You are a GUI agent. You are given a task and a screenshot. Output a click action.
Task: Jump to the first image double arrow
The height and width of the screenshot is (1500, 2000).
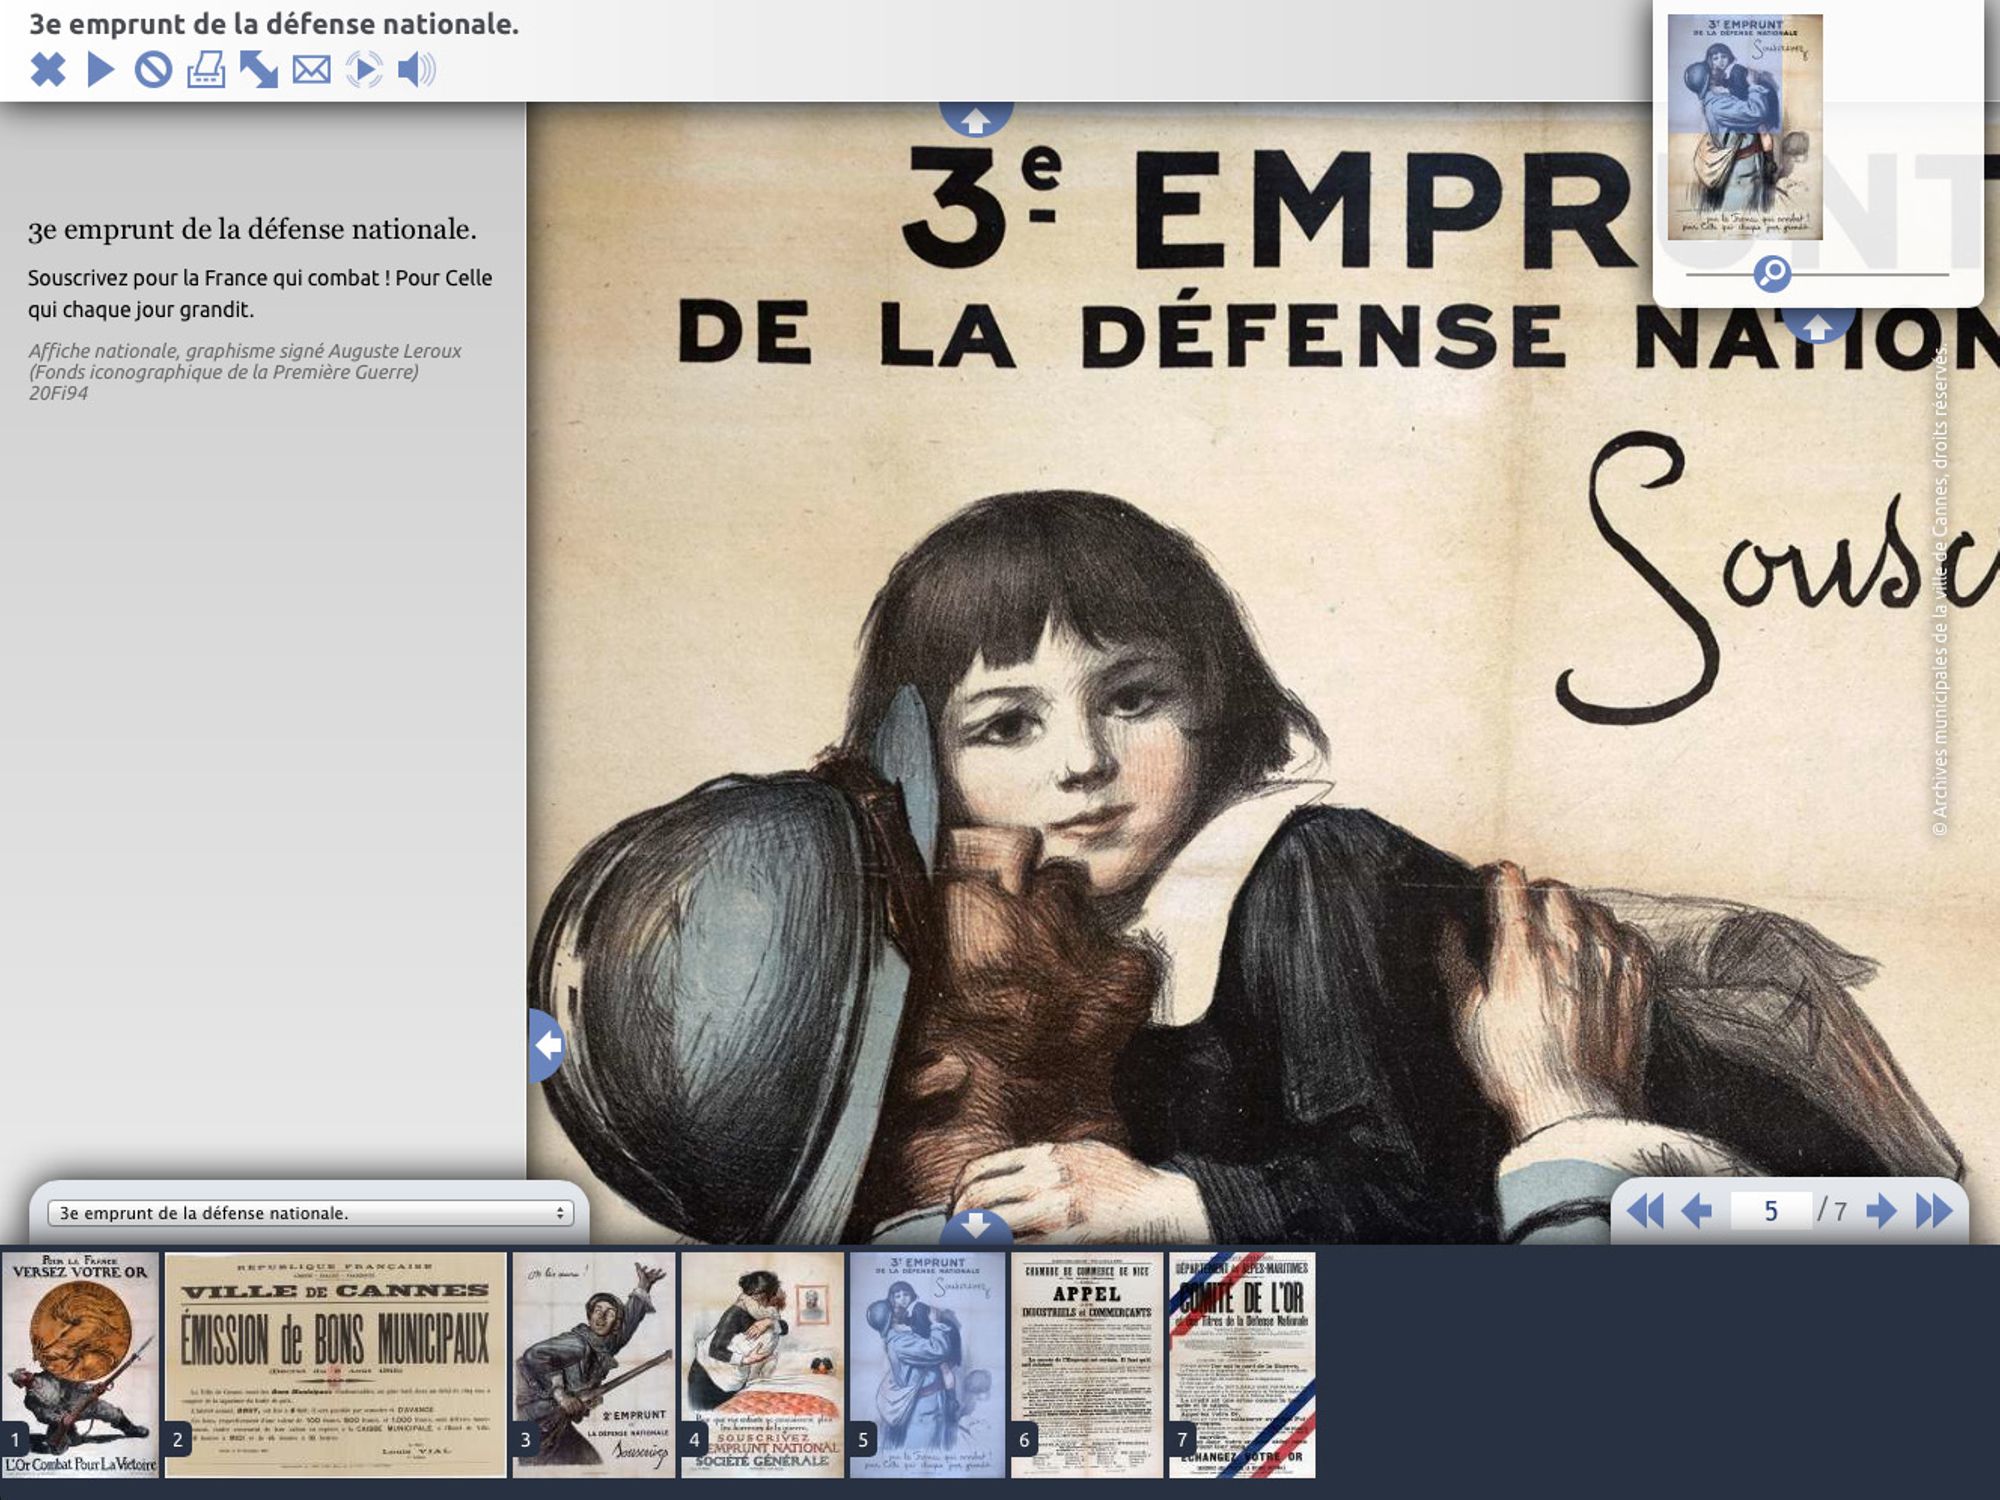pyautogui.click(x=1645, y=1211)
